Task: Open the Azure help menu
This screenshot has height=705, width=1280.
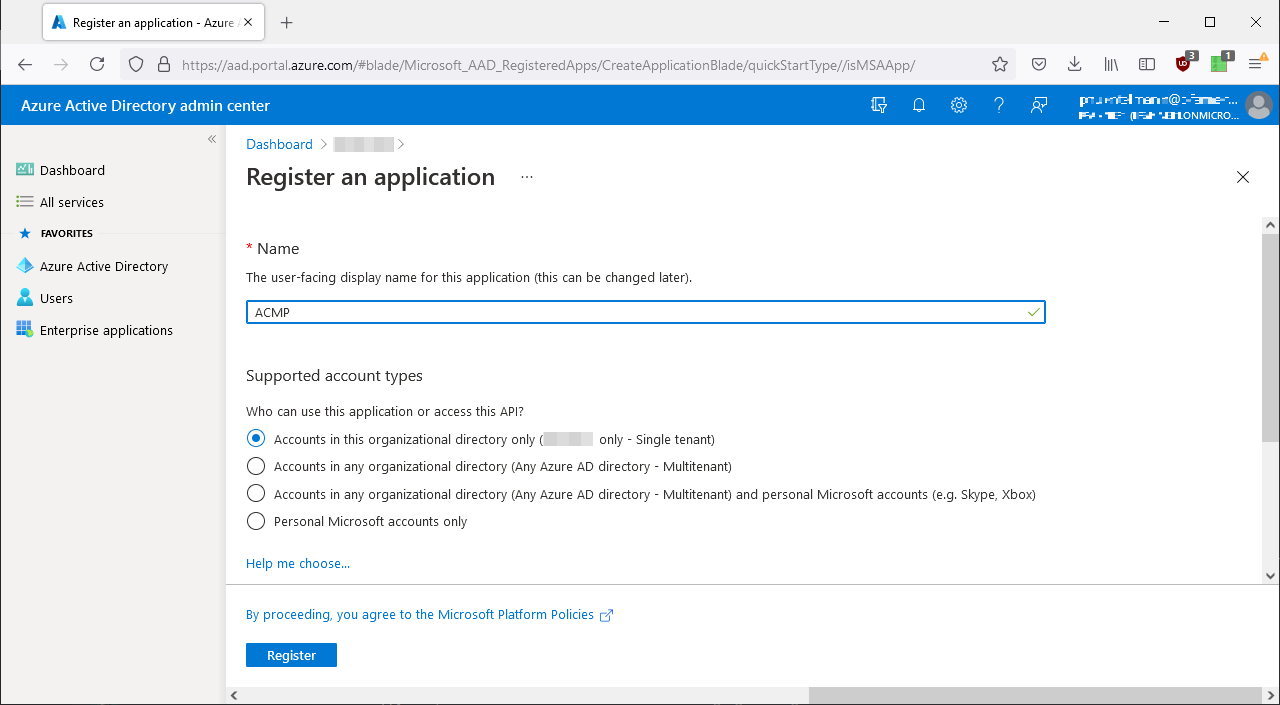Action: (x=998, y=105)
